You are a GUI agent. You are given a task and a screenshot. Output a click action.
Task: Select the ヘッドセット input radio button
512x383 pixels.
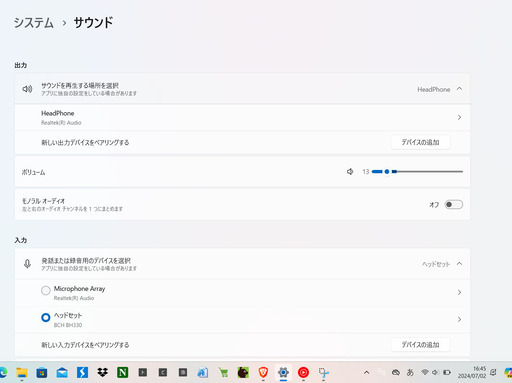(x=46, y=317)
